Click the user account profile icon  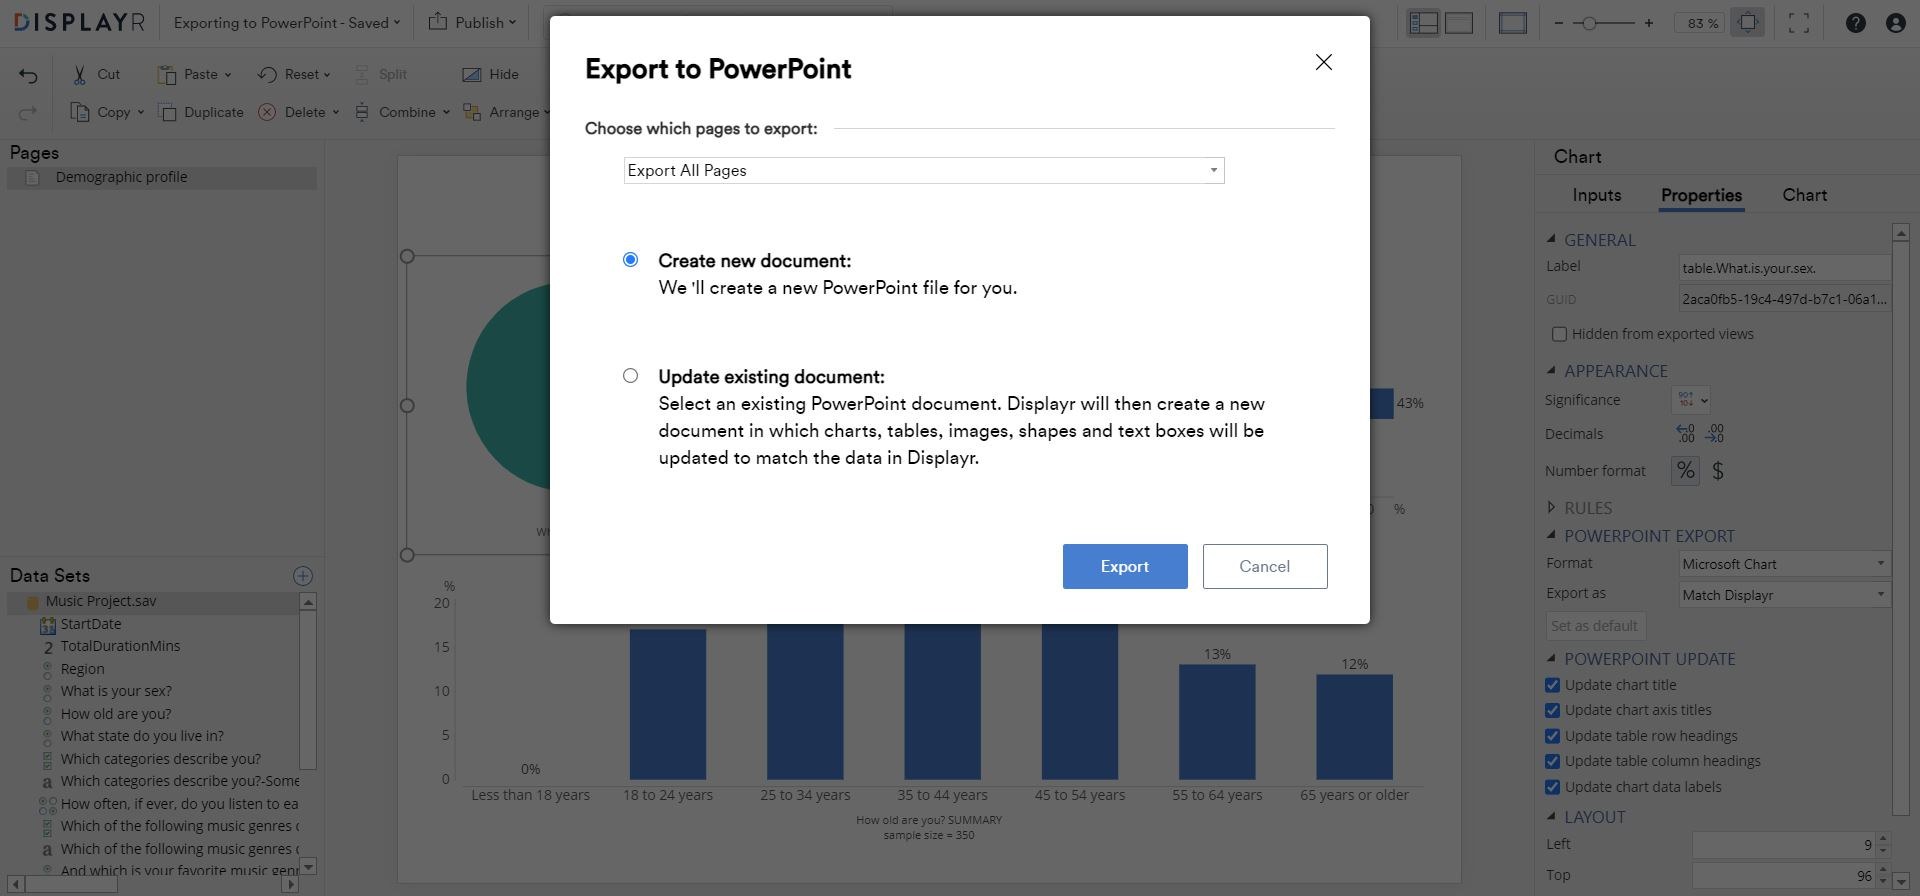[x=1895, y=23]
